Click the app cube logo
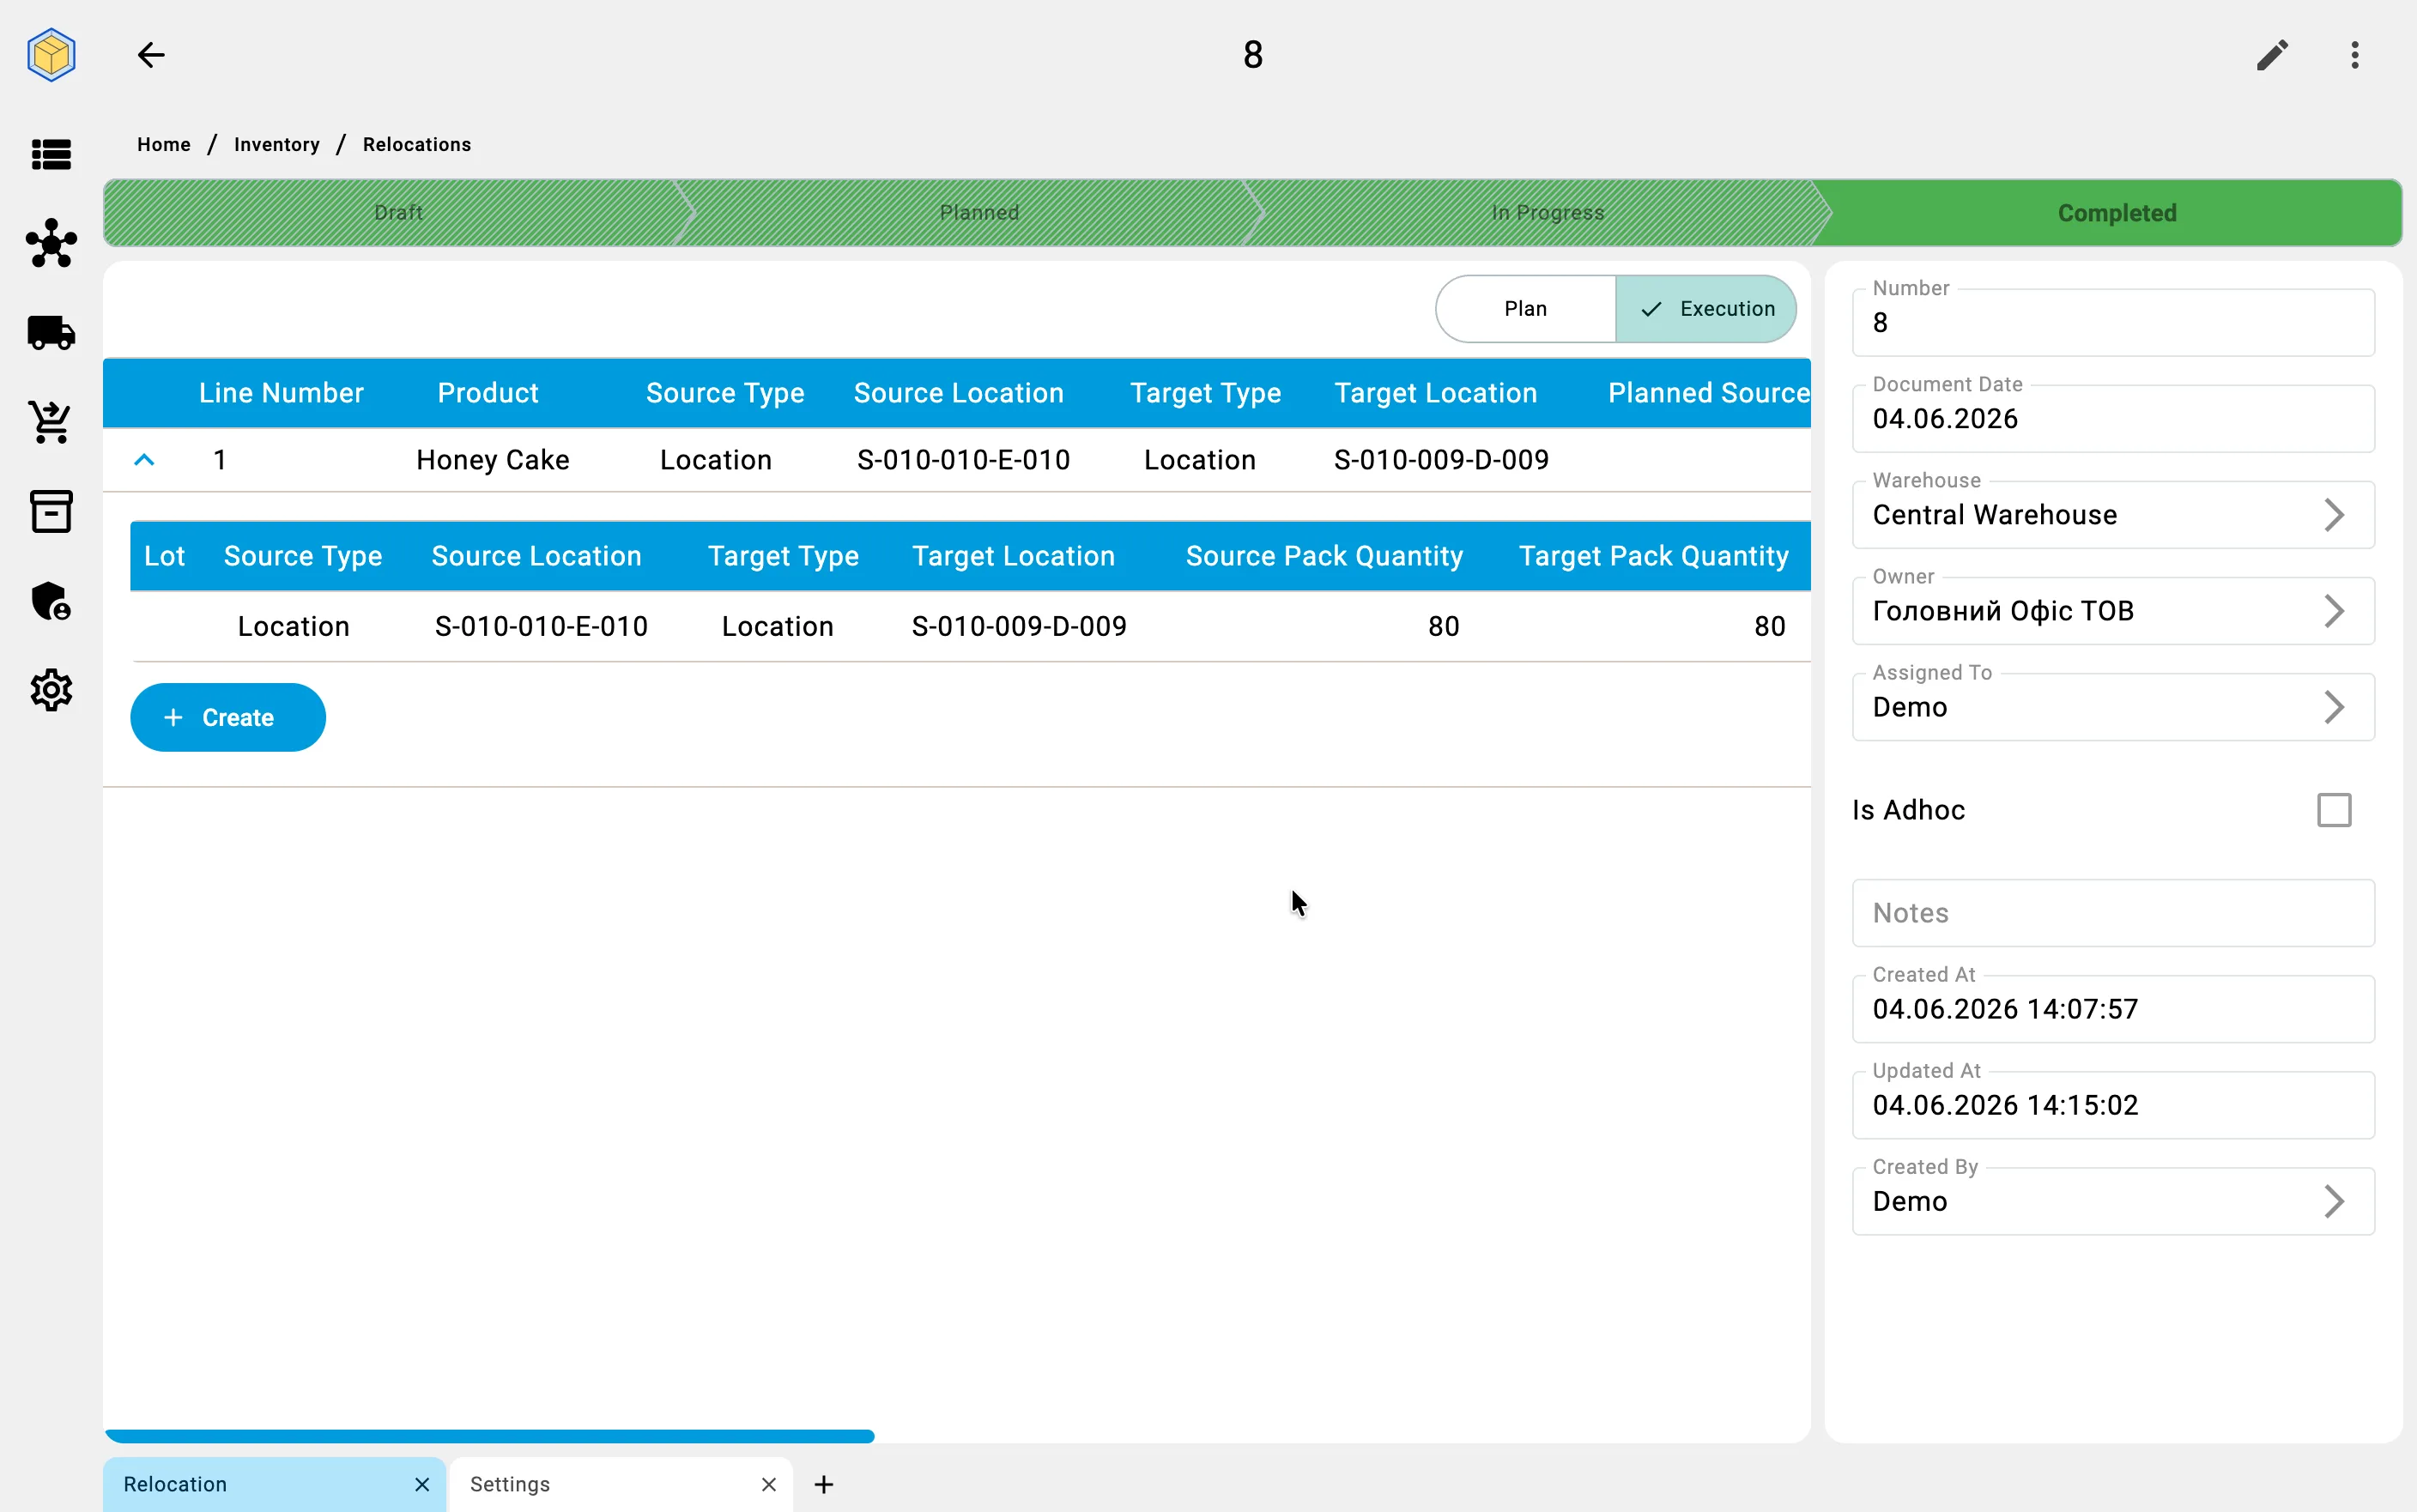This screenshot has height=1512, width=2417. pos(51,55)
